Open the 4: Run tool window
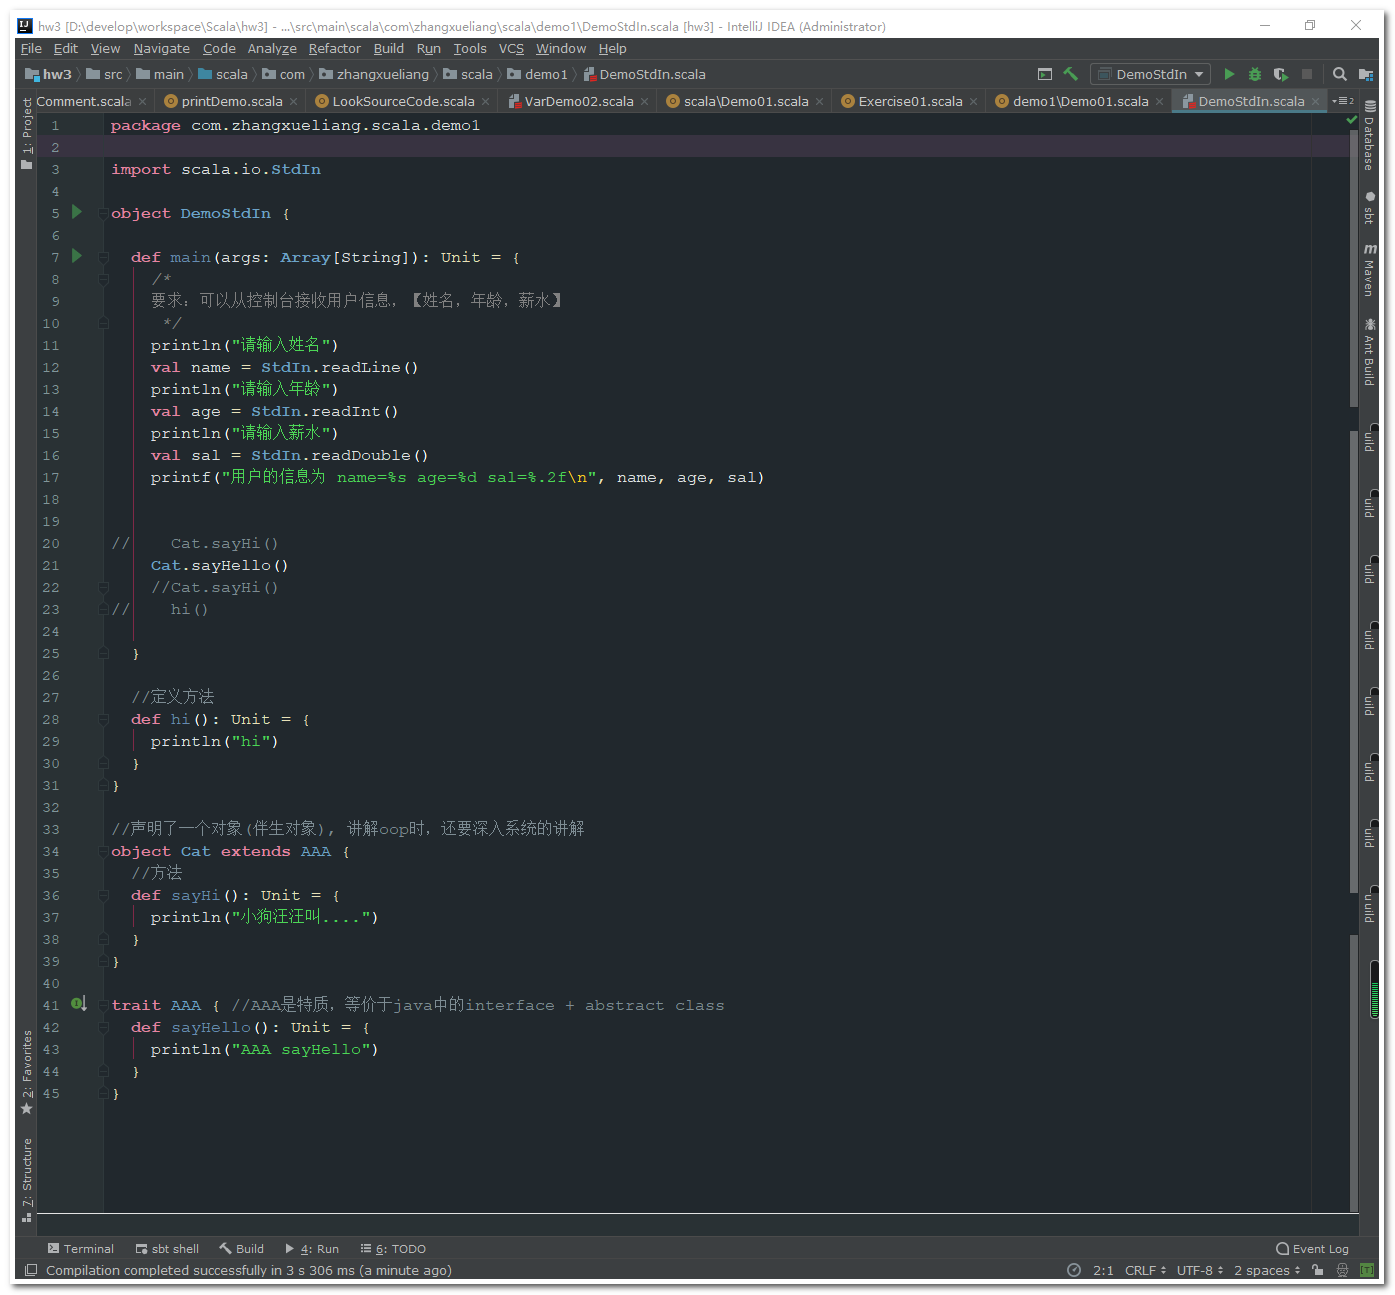This screenshot has width=1395, height=1295. click(312, 1248)
